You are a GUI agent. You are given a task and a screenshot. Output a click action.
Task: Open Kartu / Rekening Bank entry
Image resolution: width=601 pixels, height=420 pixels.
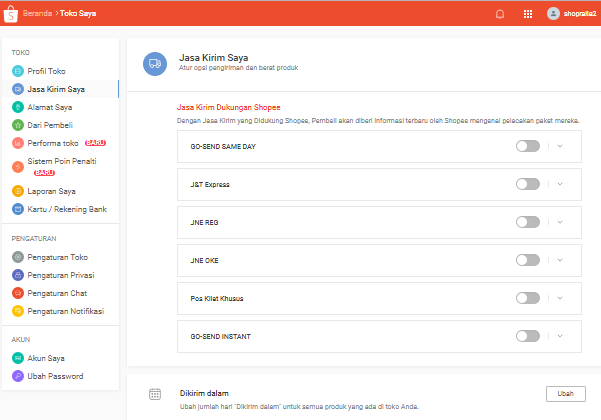[x=67, y=209]
